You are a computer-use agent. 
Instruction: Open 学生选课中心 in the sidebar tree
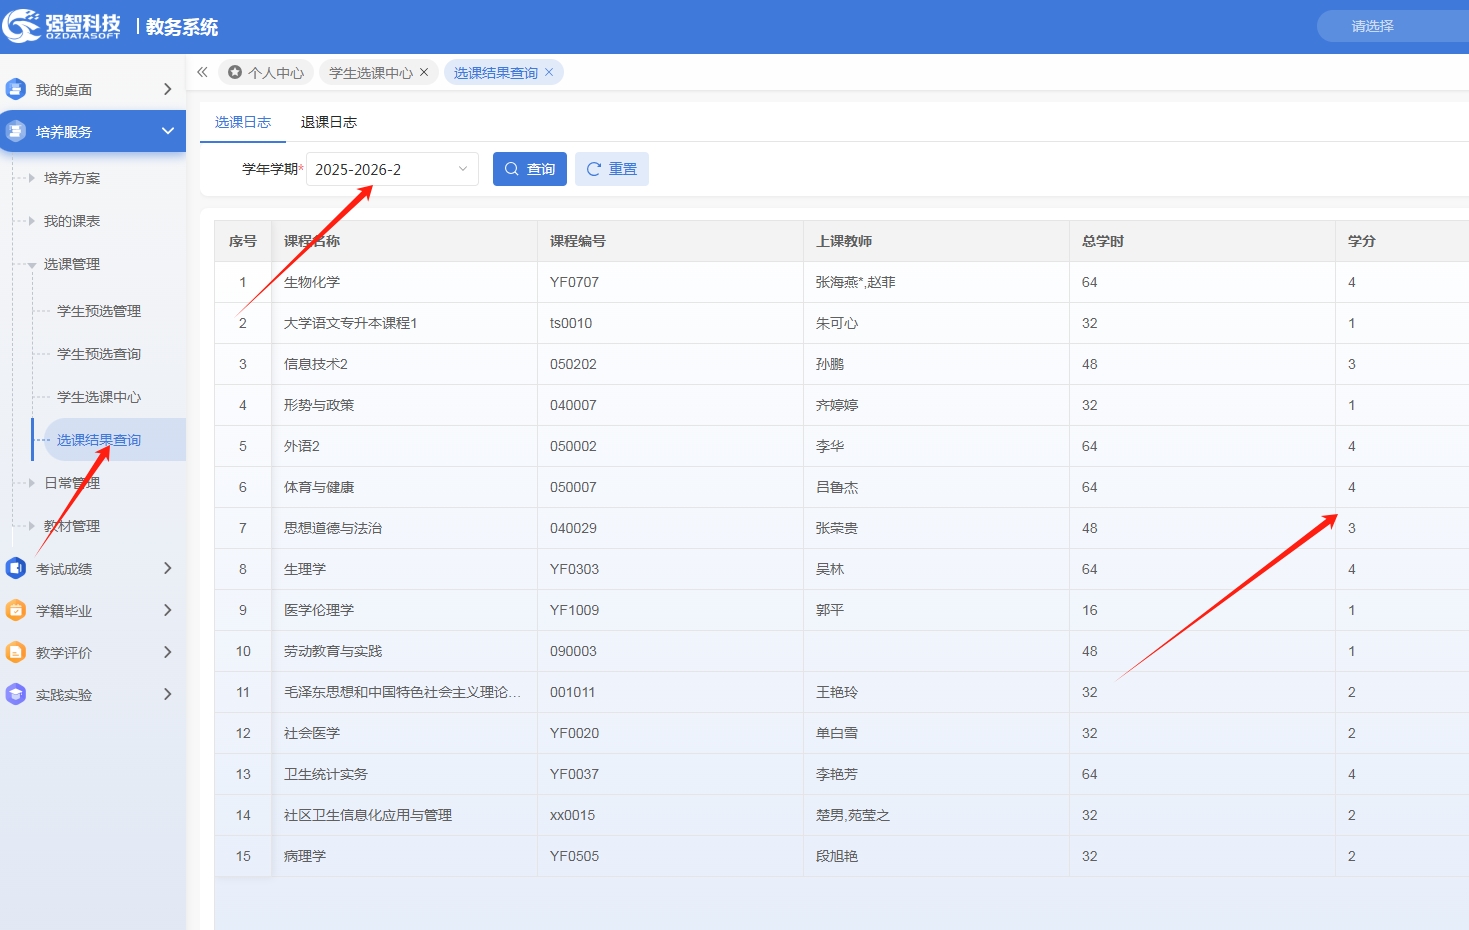pyautogui.click(x=98, y=397)
